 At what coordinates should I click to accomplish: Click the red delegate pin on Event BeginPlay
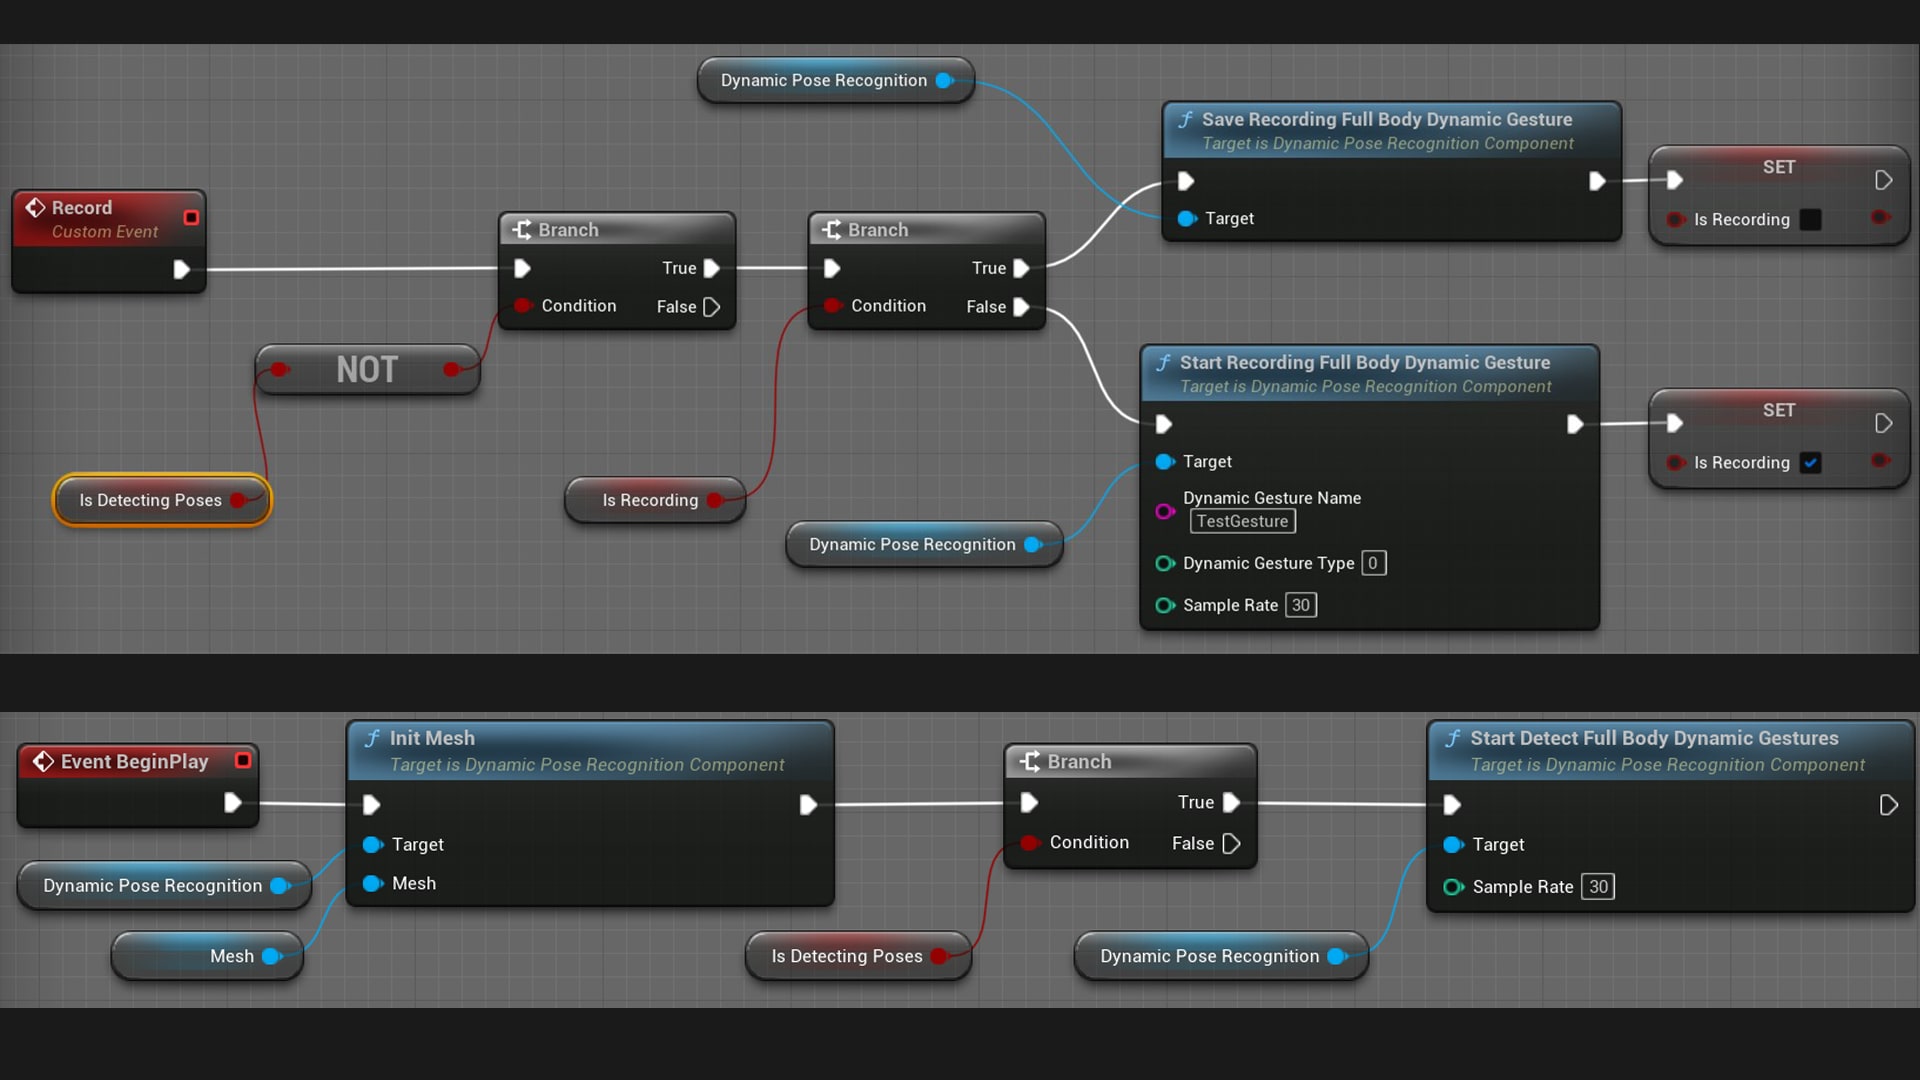pos(242,760)
